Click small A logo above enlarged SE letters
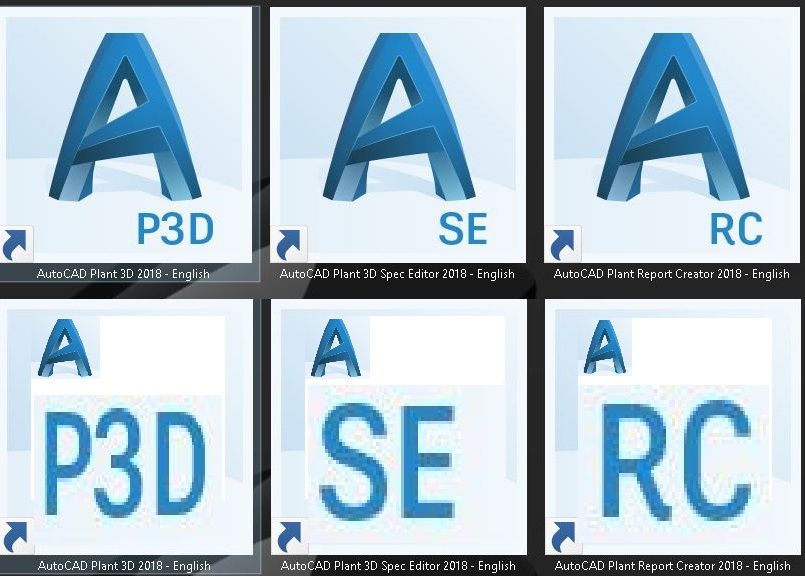 point(336,348)
